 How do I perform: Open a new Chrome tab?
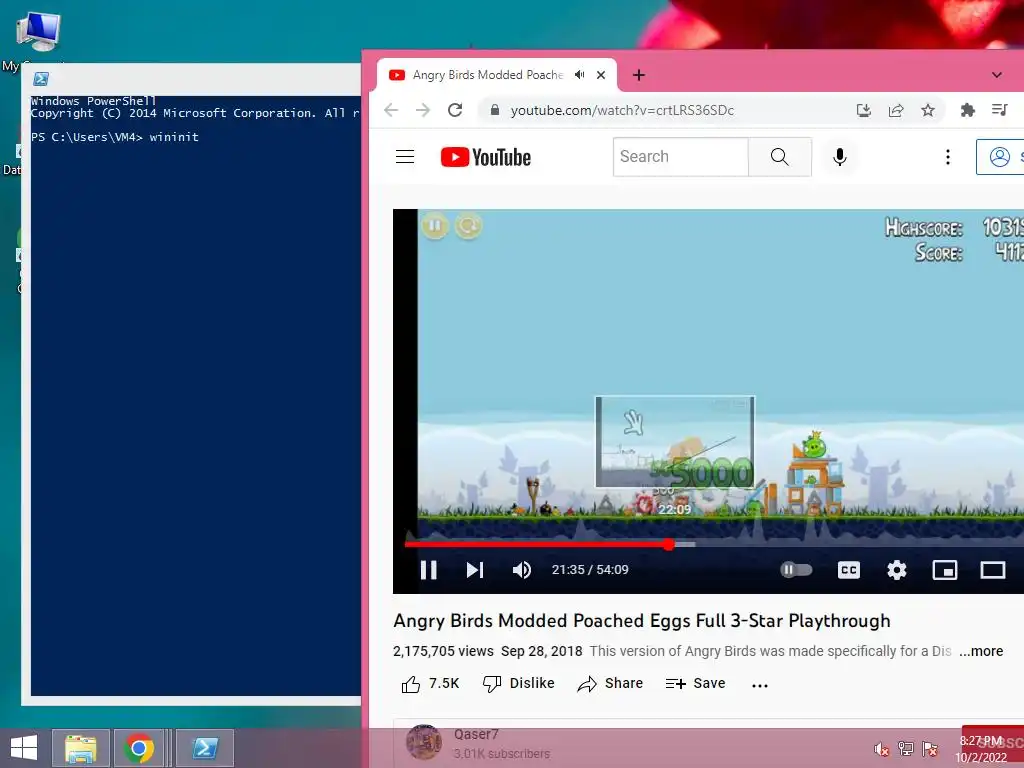click(639, 75)
